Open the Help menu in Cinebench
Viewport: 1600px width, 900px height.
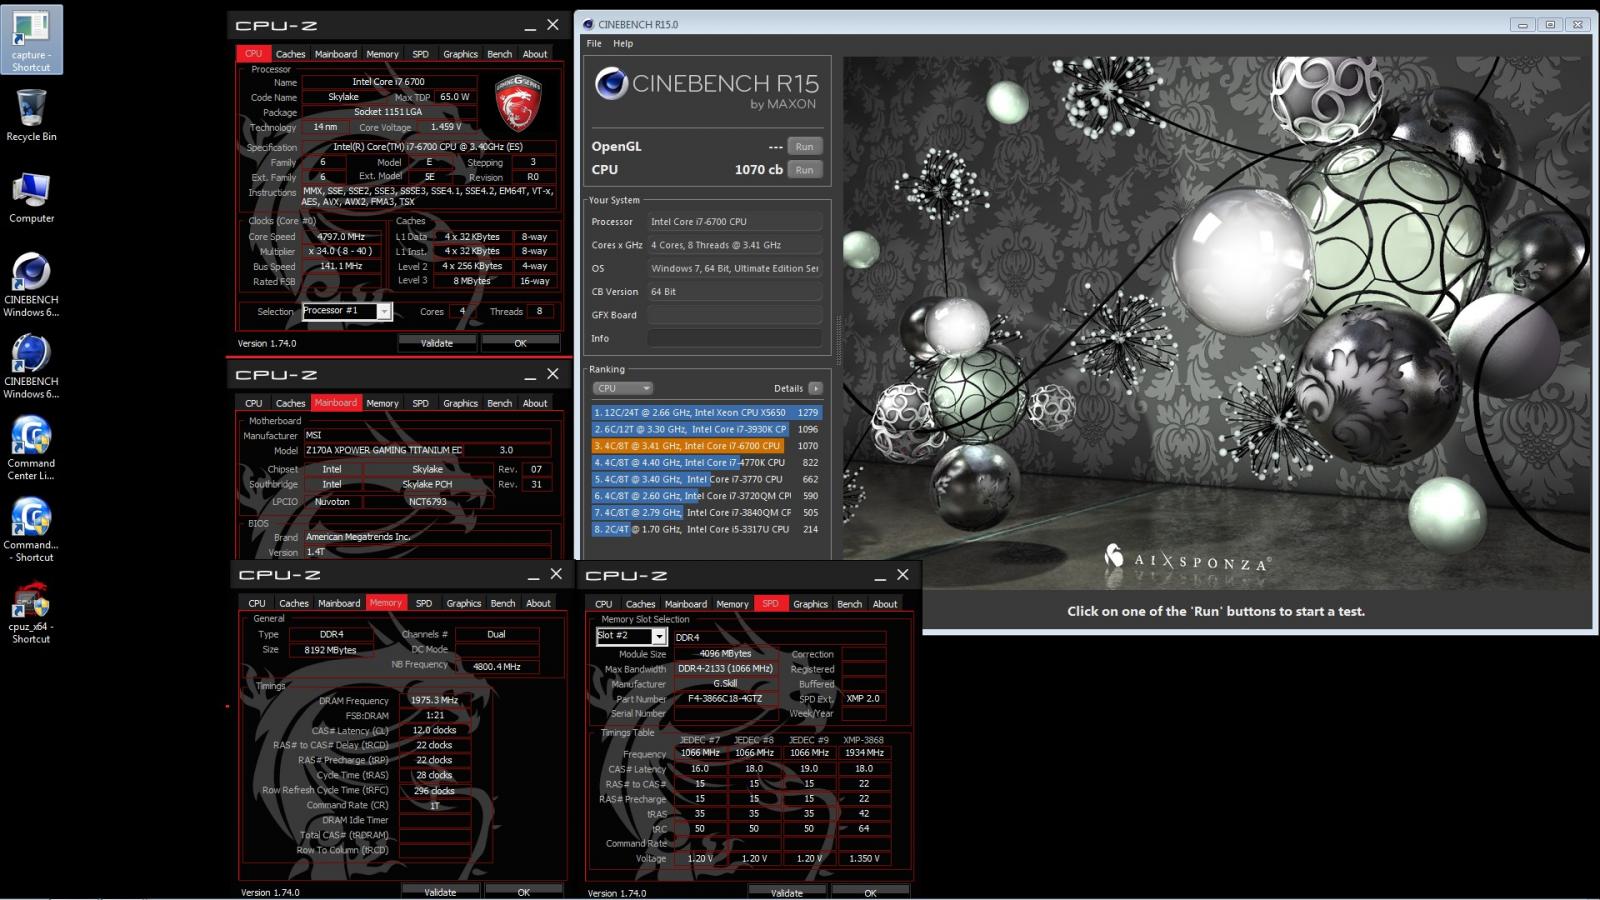[623, 44]
